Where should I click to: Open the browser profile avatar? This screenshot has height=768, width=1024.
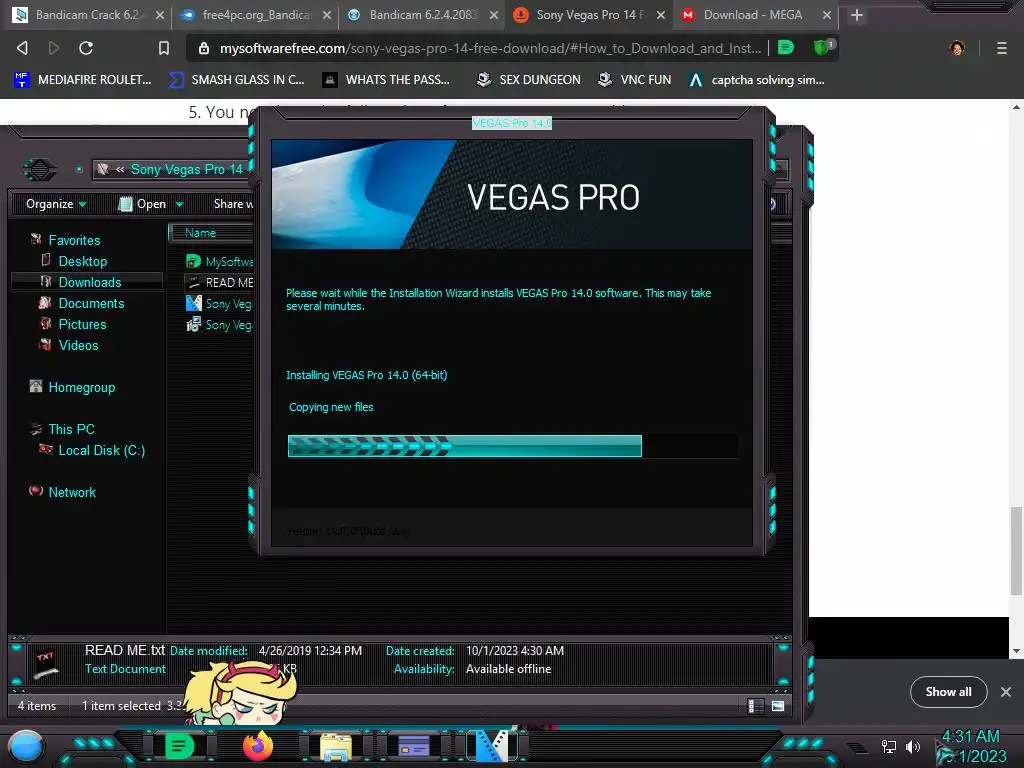point(957,48)
